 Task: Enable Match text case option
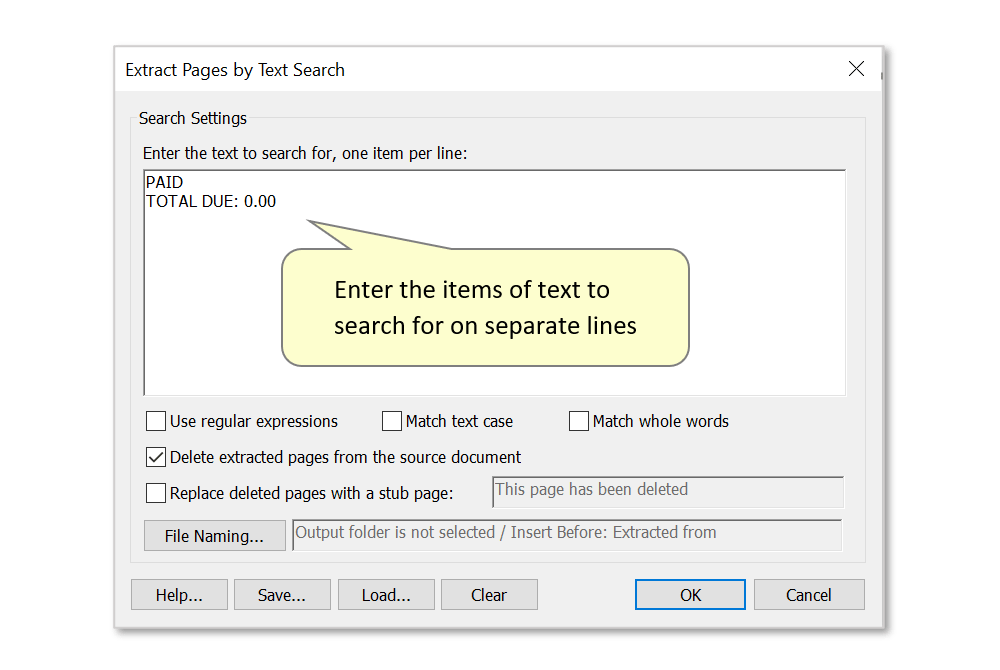click(391, 421)
